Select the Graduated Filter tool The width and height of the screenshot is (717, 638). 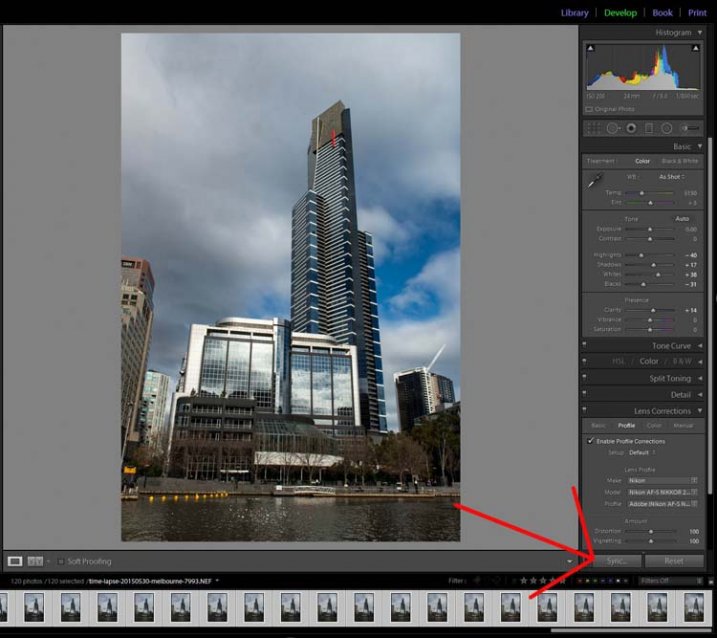pos(648,128)
